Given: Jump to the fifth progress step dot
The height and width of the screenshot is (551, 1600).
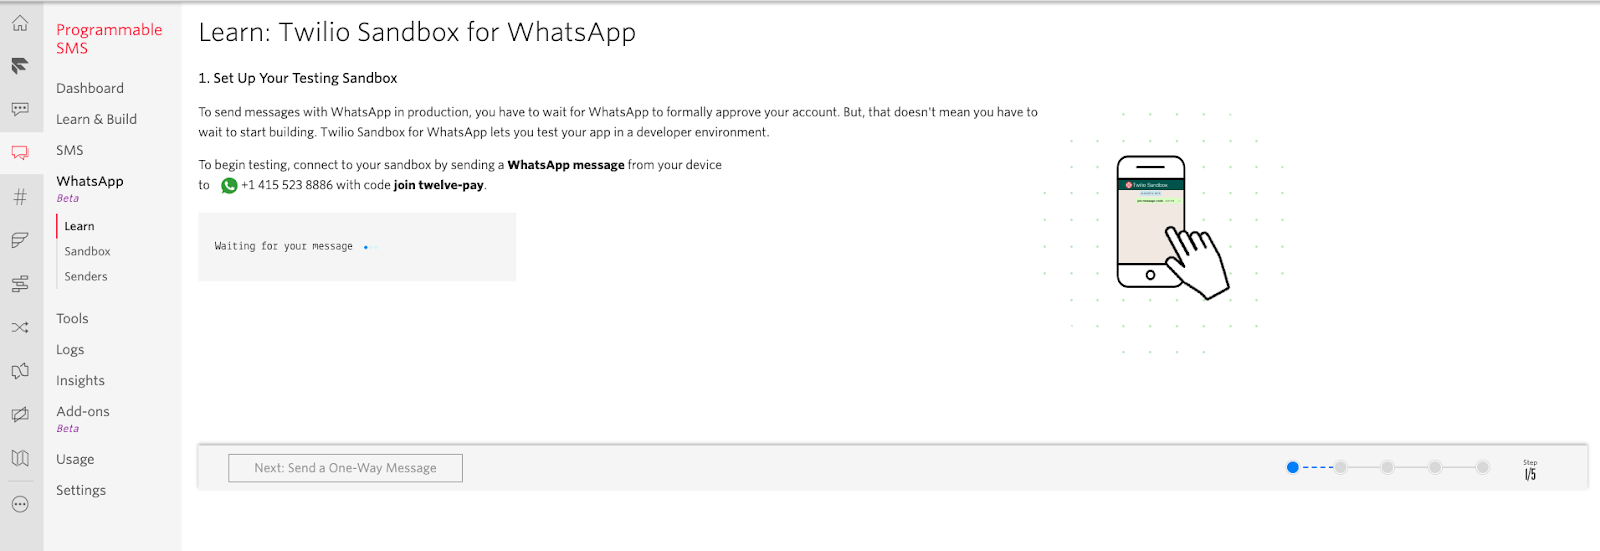Looking at the screenshot, I should point(1483,467).
